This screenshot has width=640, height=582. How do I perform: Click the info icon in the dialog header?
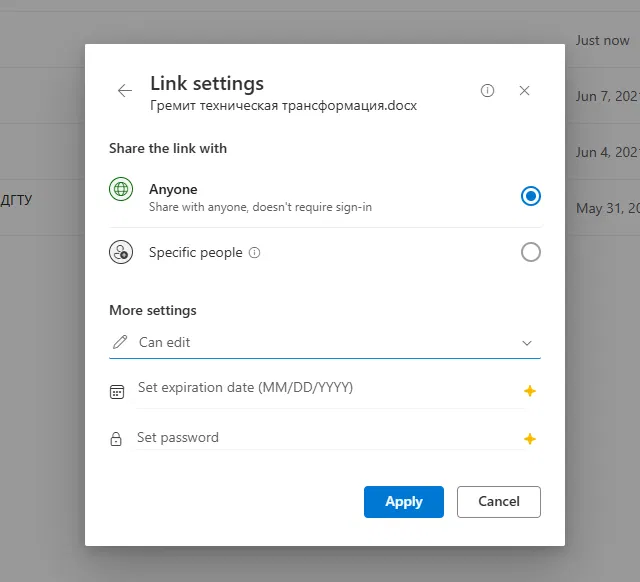(x=488, y=91)
